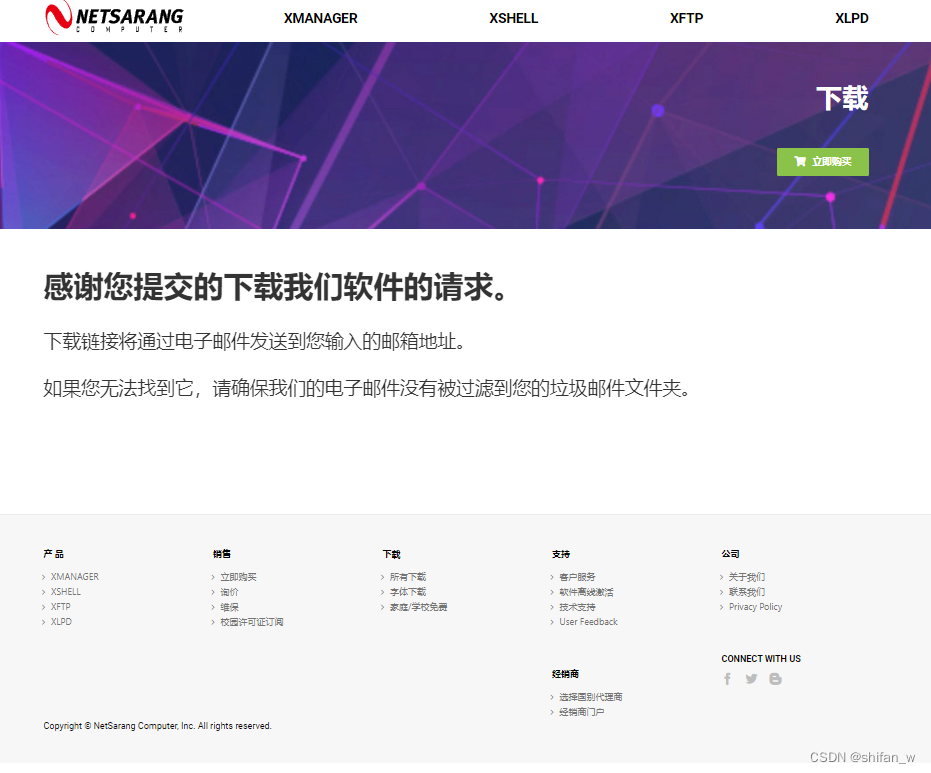The image size is (931, 773).
Task: Click the footer 经销商 column heading
Action: click(565, 674)
